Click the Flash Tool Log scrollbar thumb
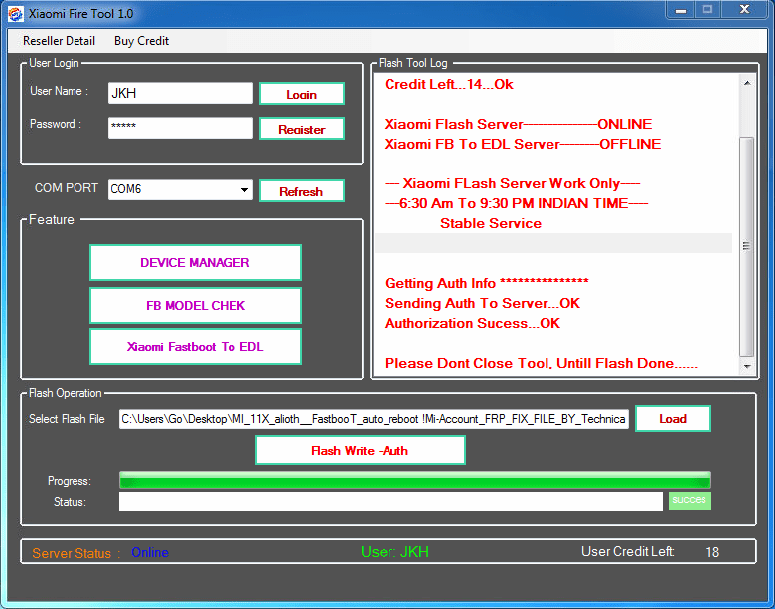The image size is (775, 609). pos(747,246)
